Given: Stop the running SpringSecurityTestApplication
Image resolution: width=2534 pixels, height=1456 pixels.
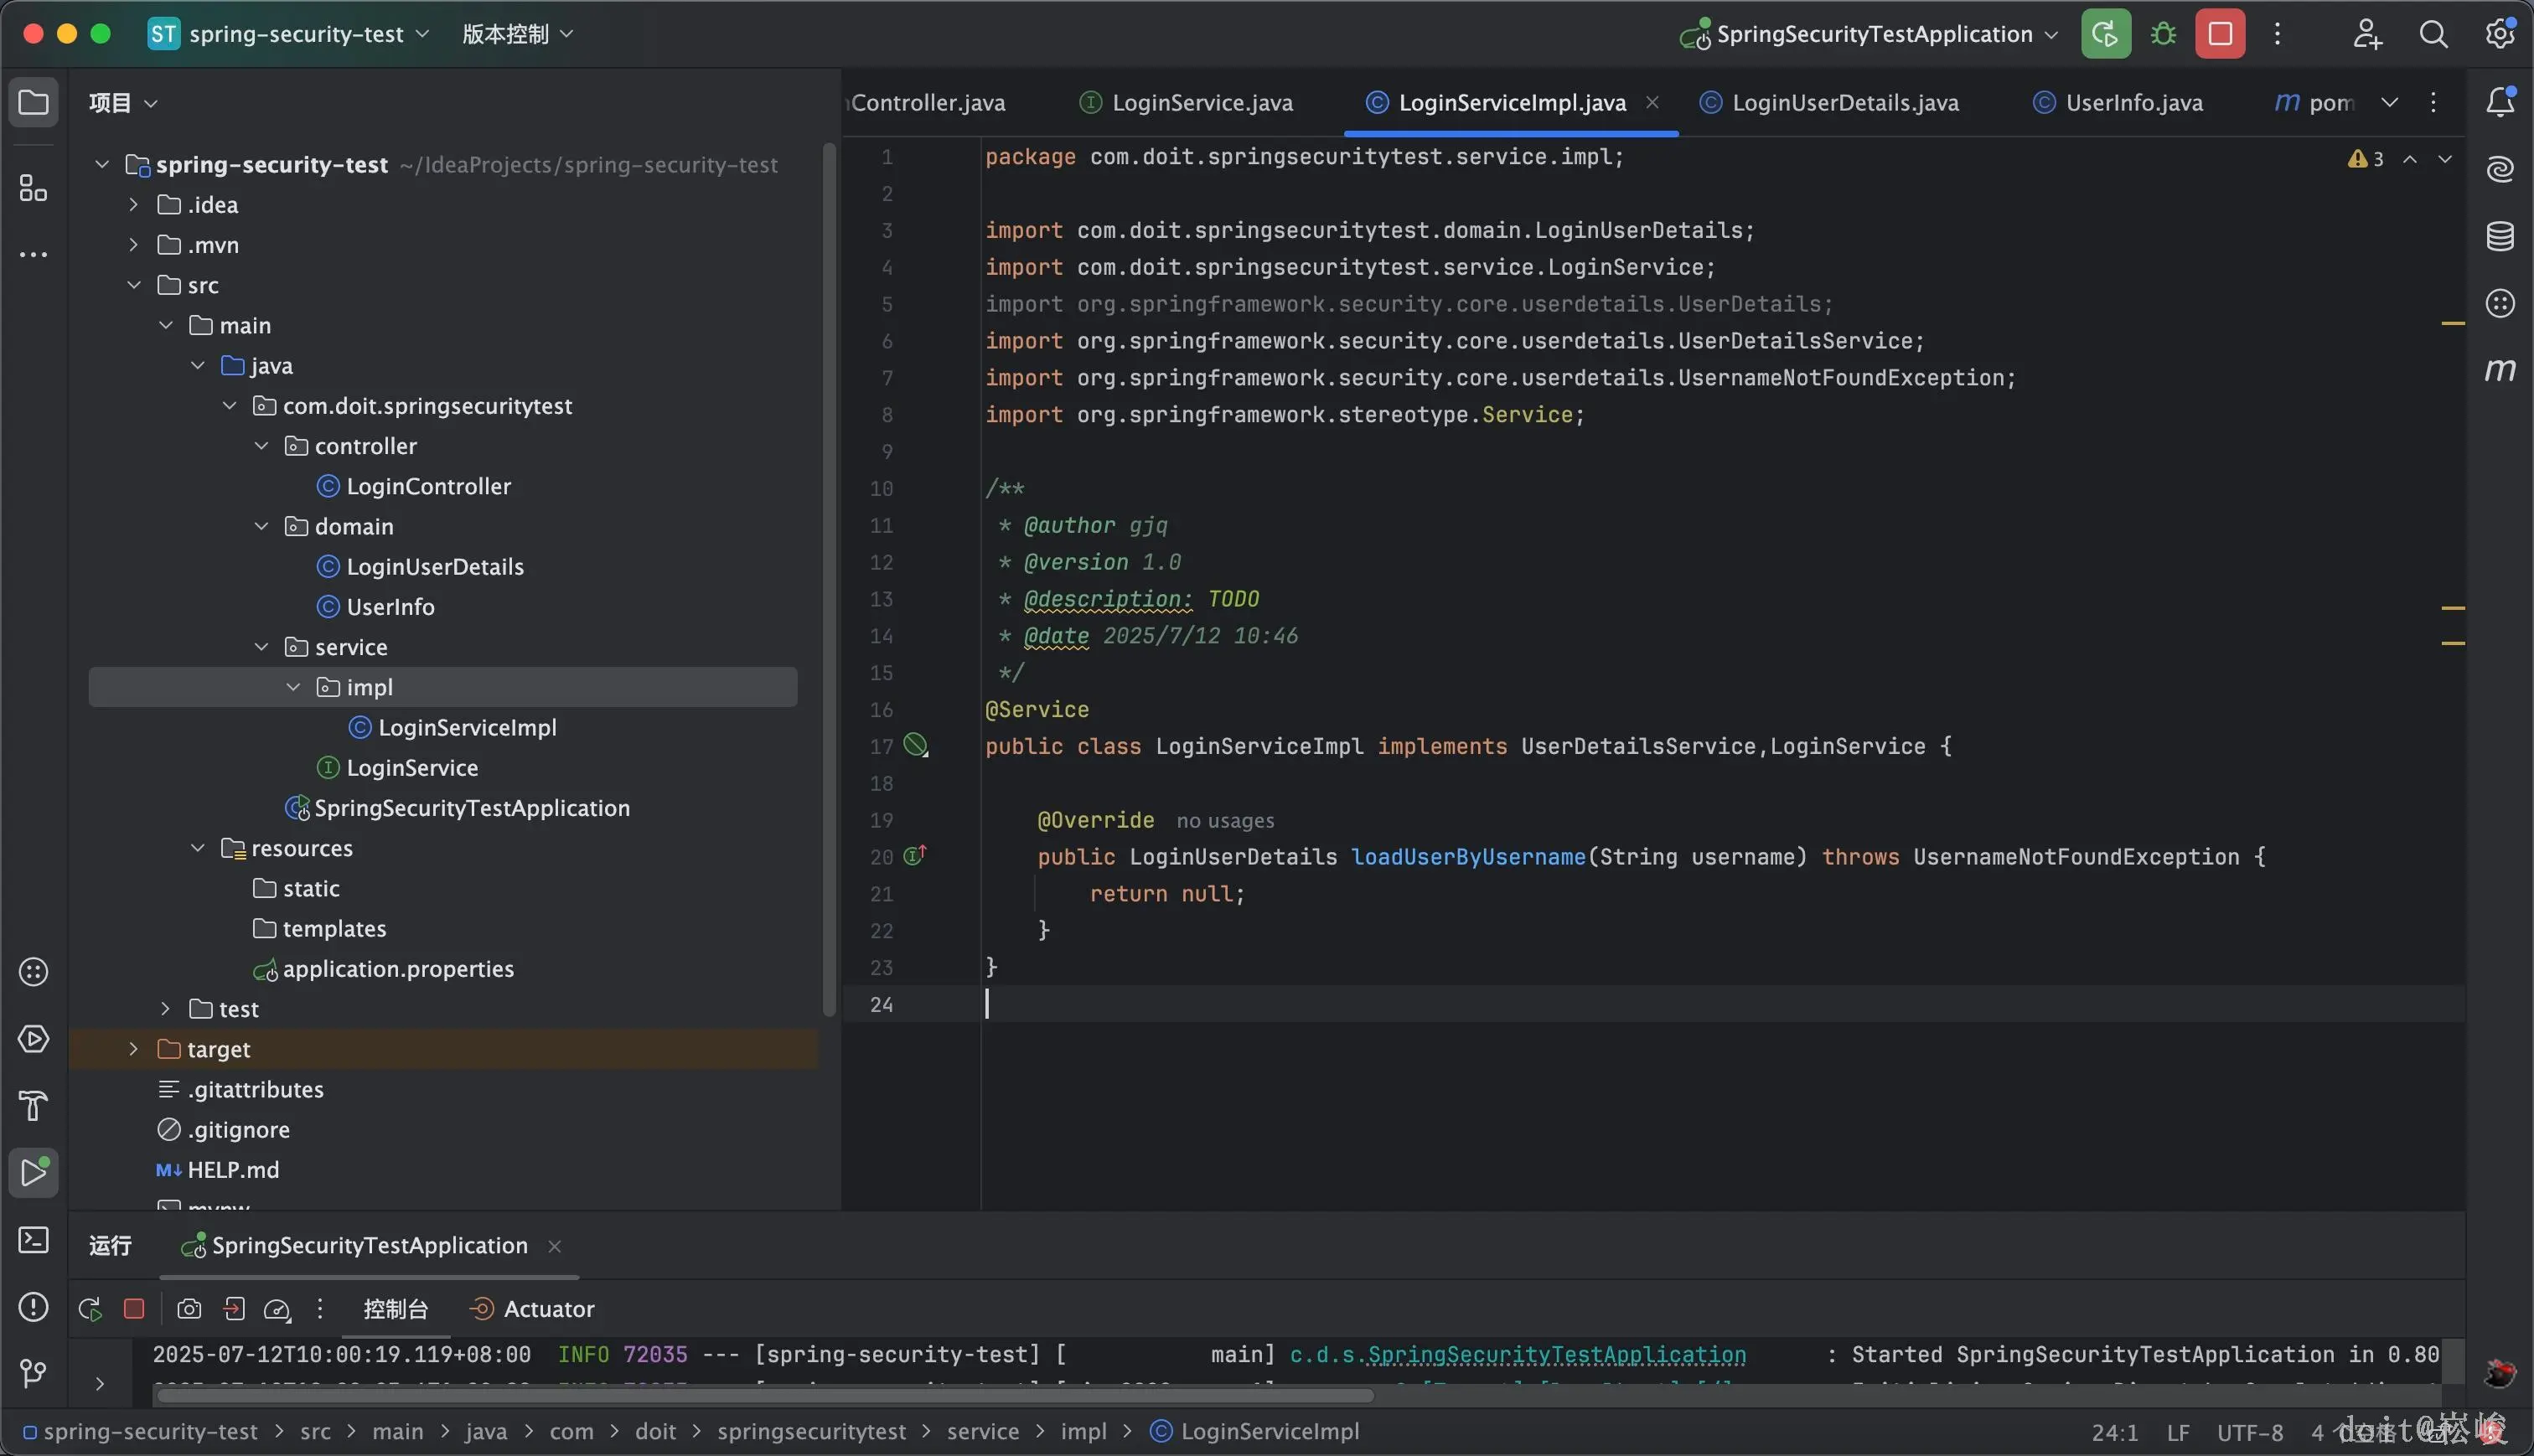Looking at the screenshot, I should pos(2220,34).
